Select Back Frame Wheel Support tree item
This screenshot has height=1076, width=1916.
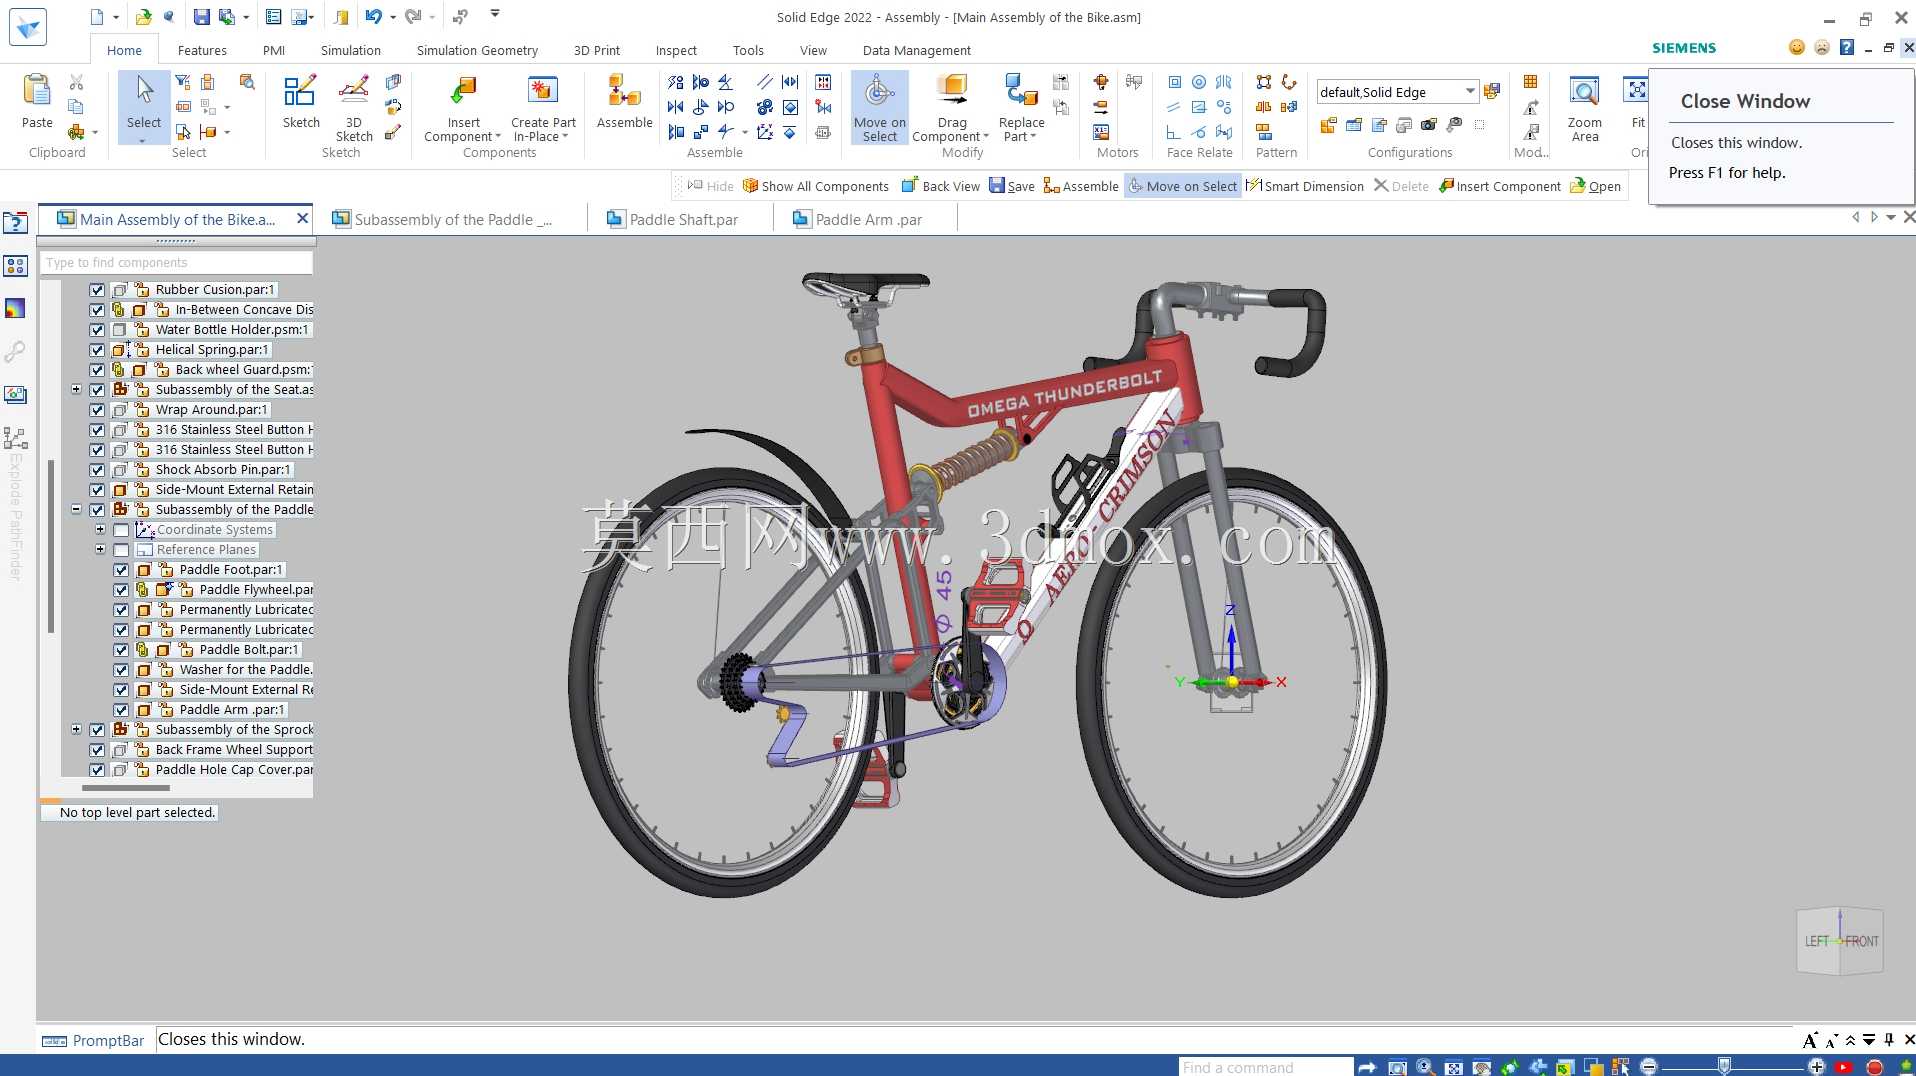tap(234, 750)
